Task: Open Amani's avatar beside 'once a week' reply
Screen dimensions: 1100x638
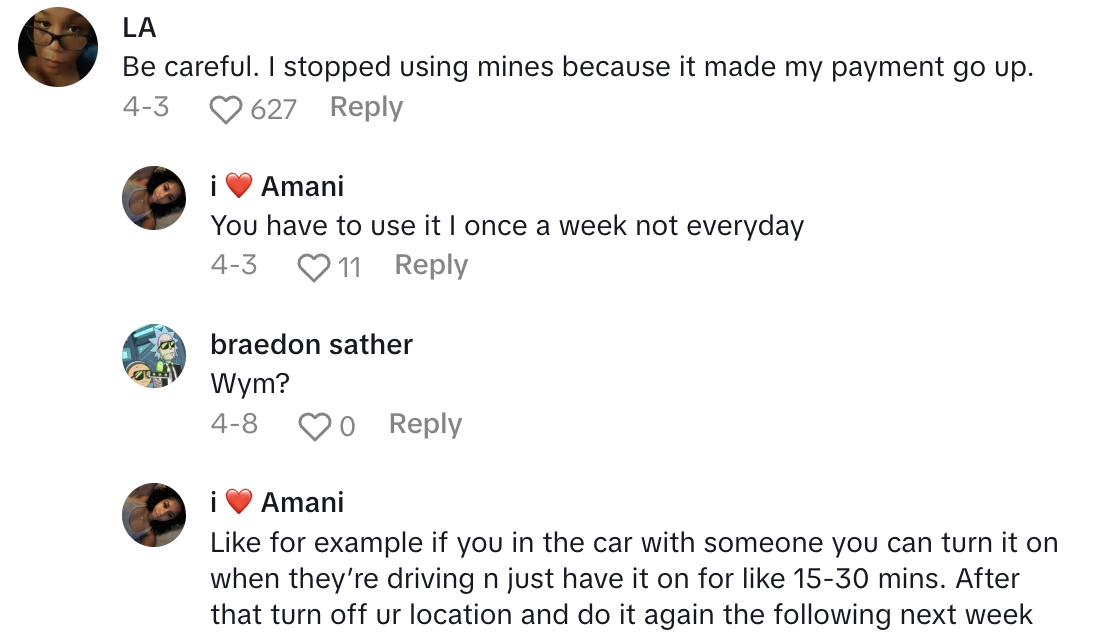Action: 154,198
